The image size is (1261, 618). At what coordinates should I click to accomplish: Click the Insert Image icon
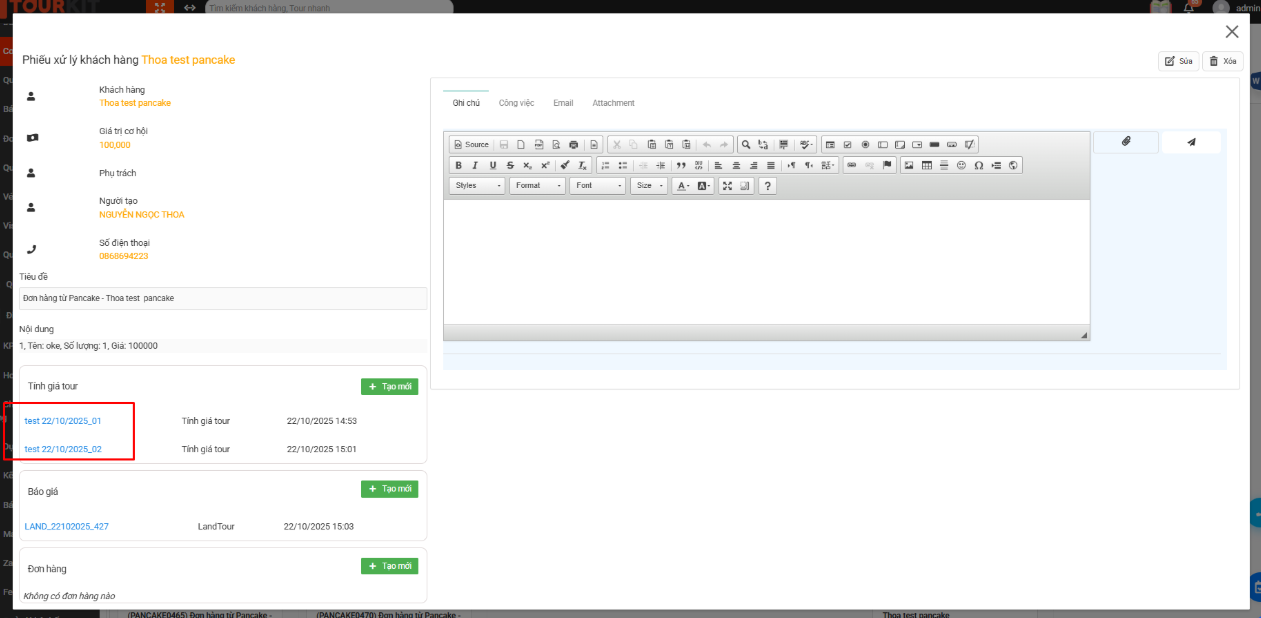907,165
